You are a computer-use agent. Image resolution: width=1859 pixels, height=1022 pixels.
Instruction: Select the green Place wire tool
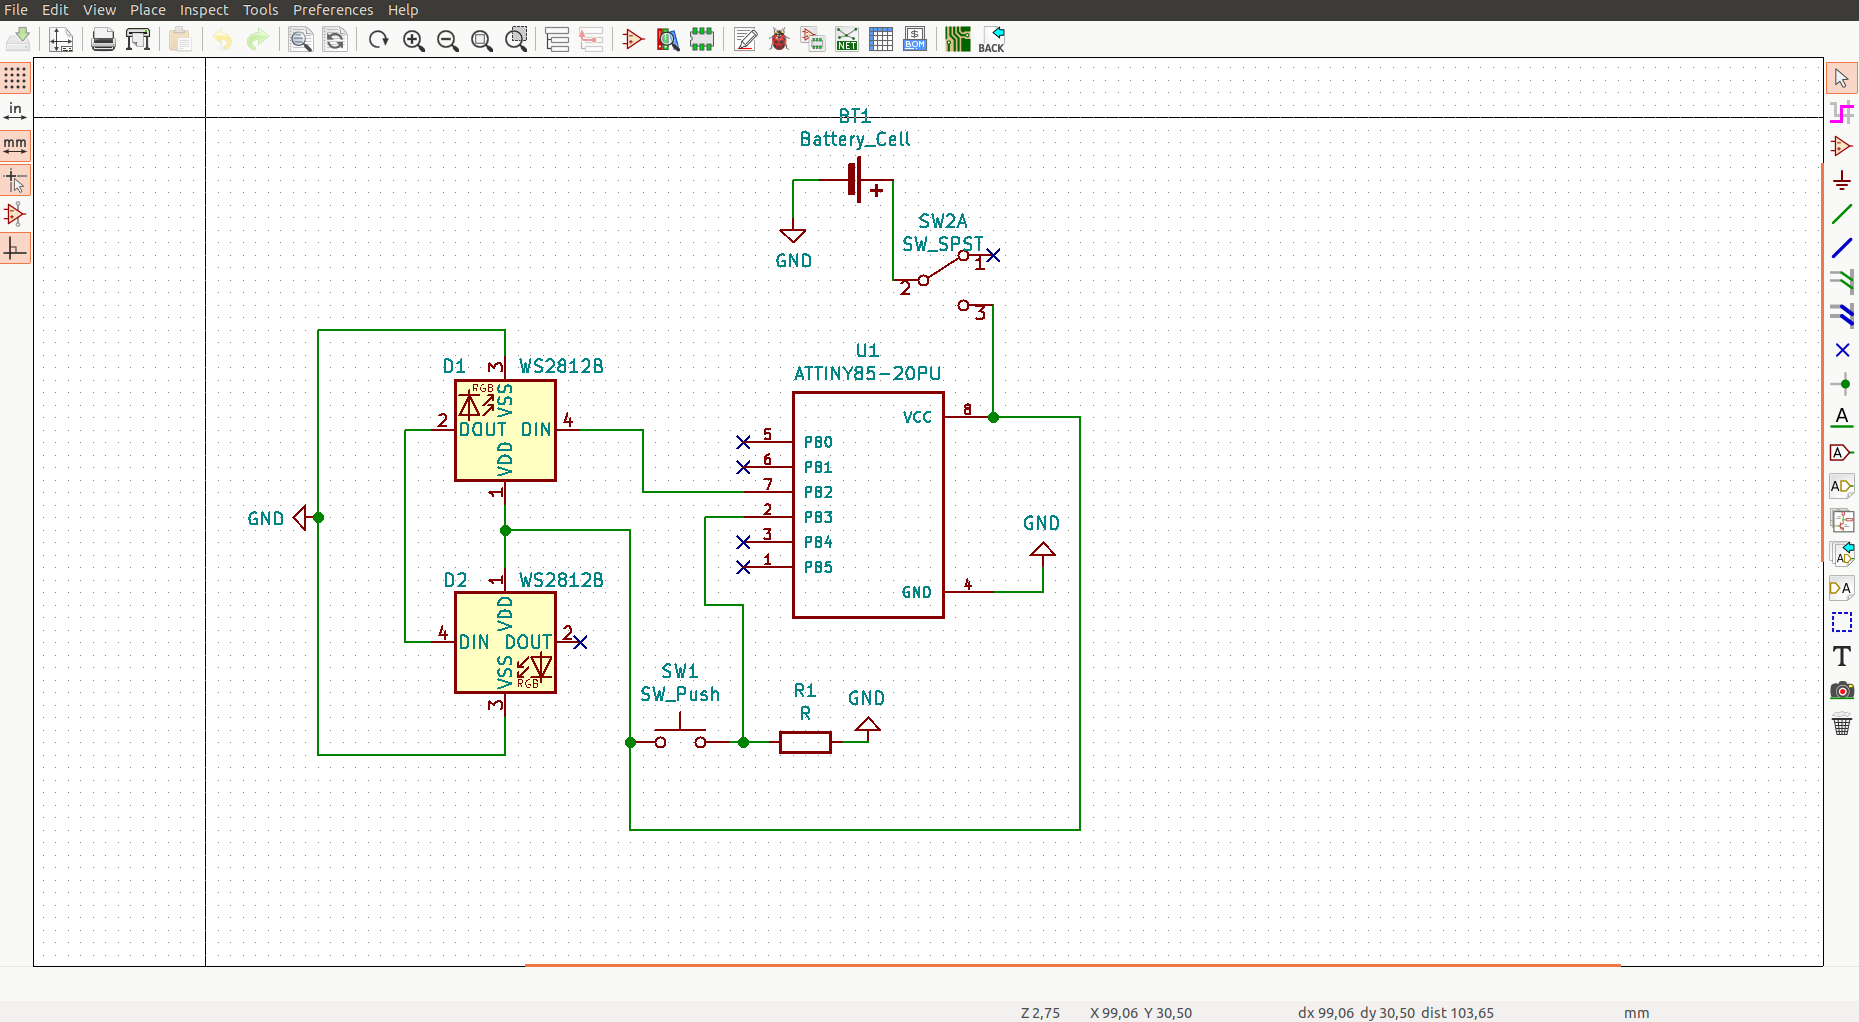[x=1842, y=214]
